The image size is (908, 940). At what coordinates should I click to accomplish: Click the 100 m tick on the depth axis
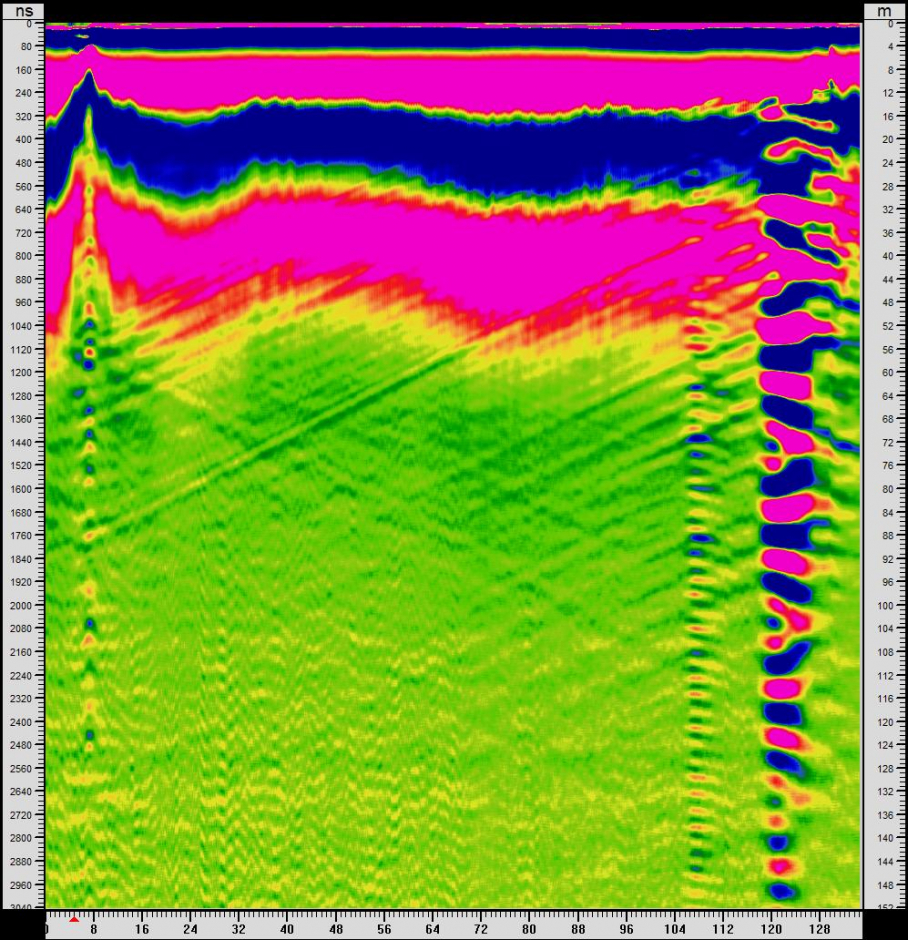(884, 606)
